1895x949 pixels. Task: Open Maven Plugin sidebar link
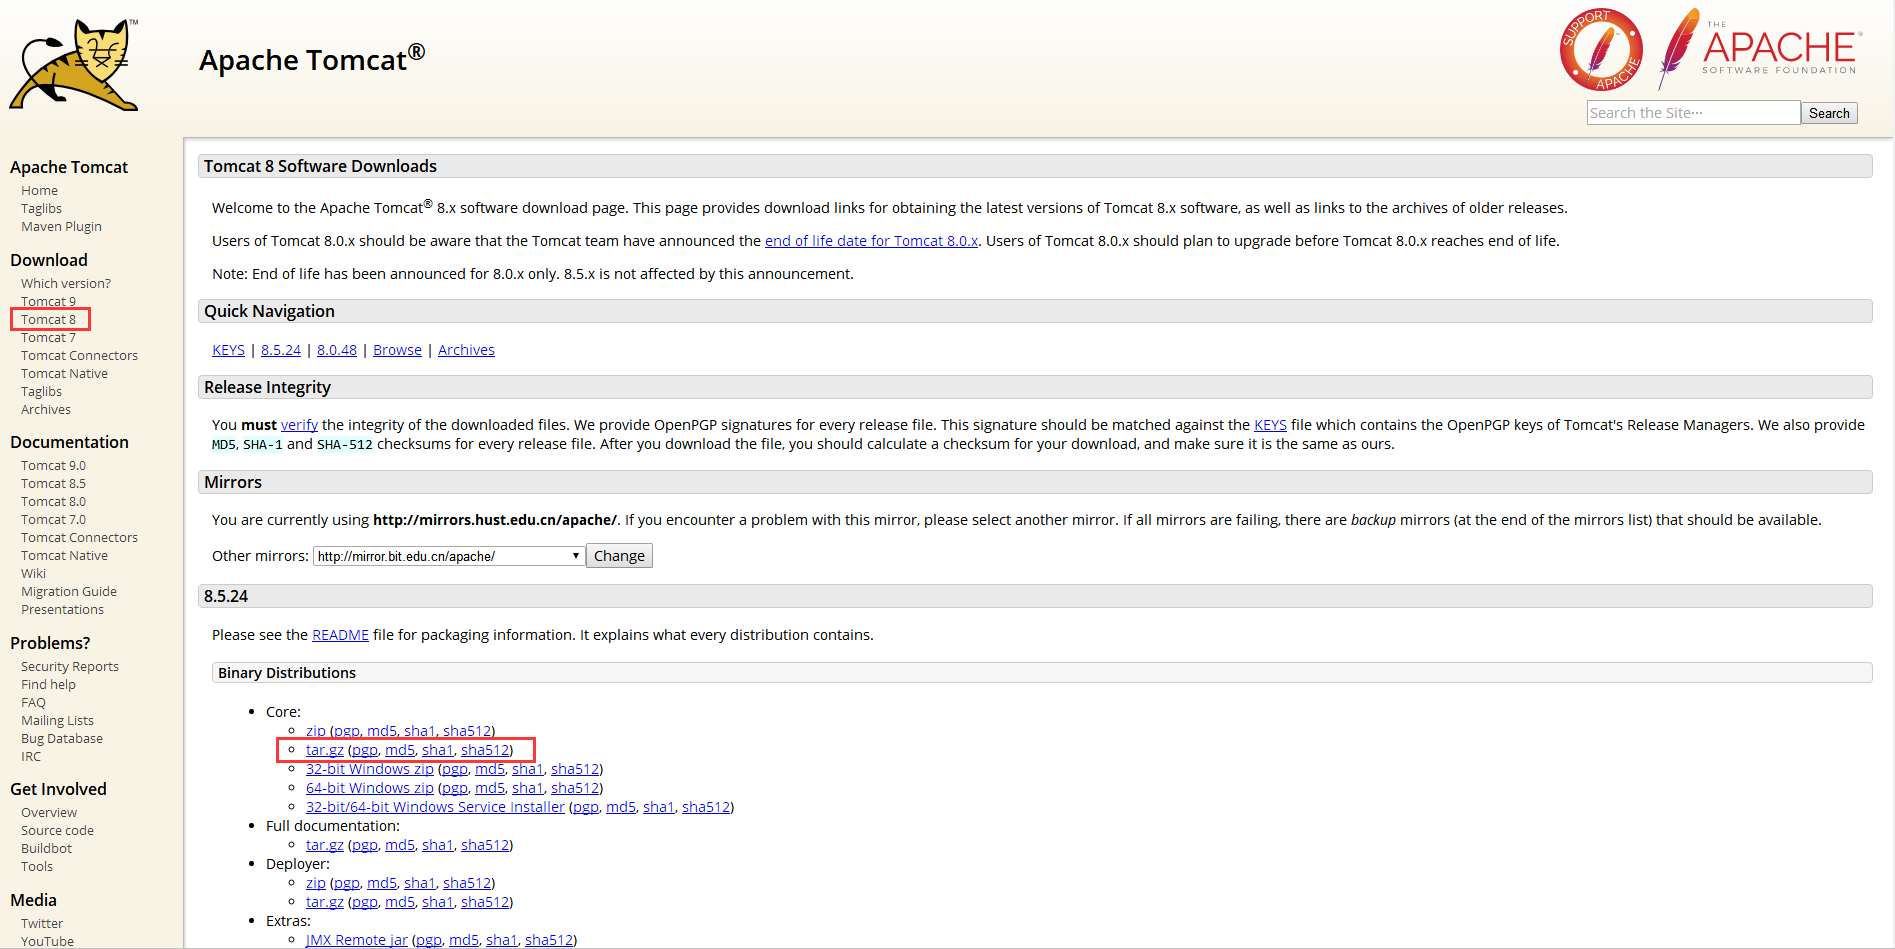61,227
